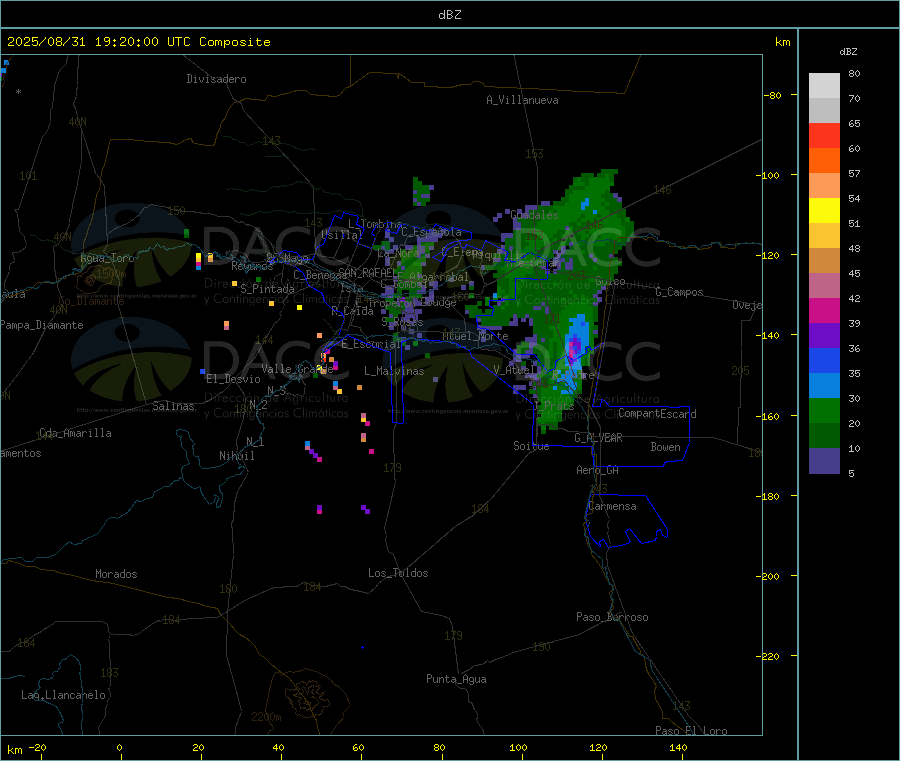Click the A_Villanueva map label
This screenshot has height=761, width=900.
coord(522,100)
